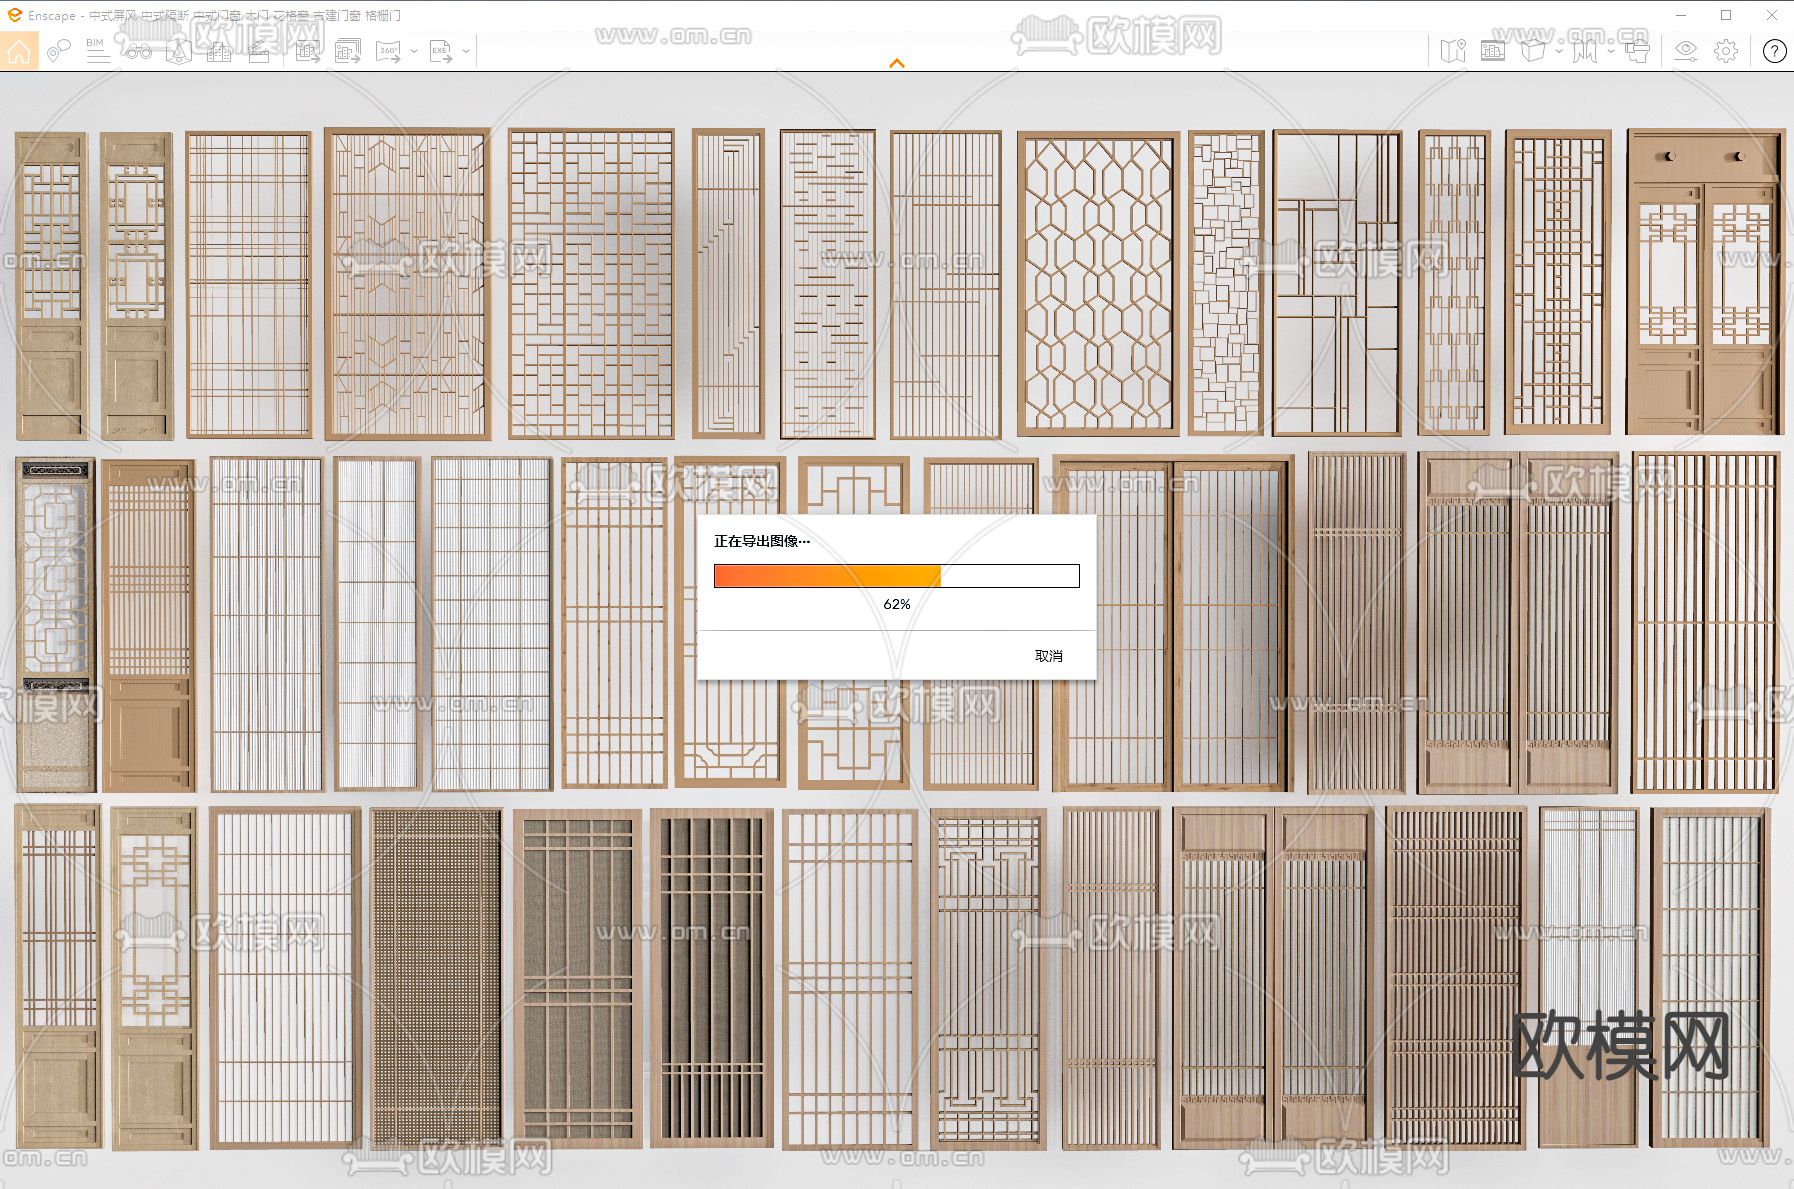Open the asset library buildings icon
1794x1189 pixels.
(x=219, y=51)
